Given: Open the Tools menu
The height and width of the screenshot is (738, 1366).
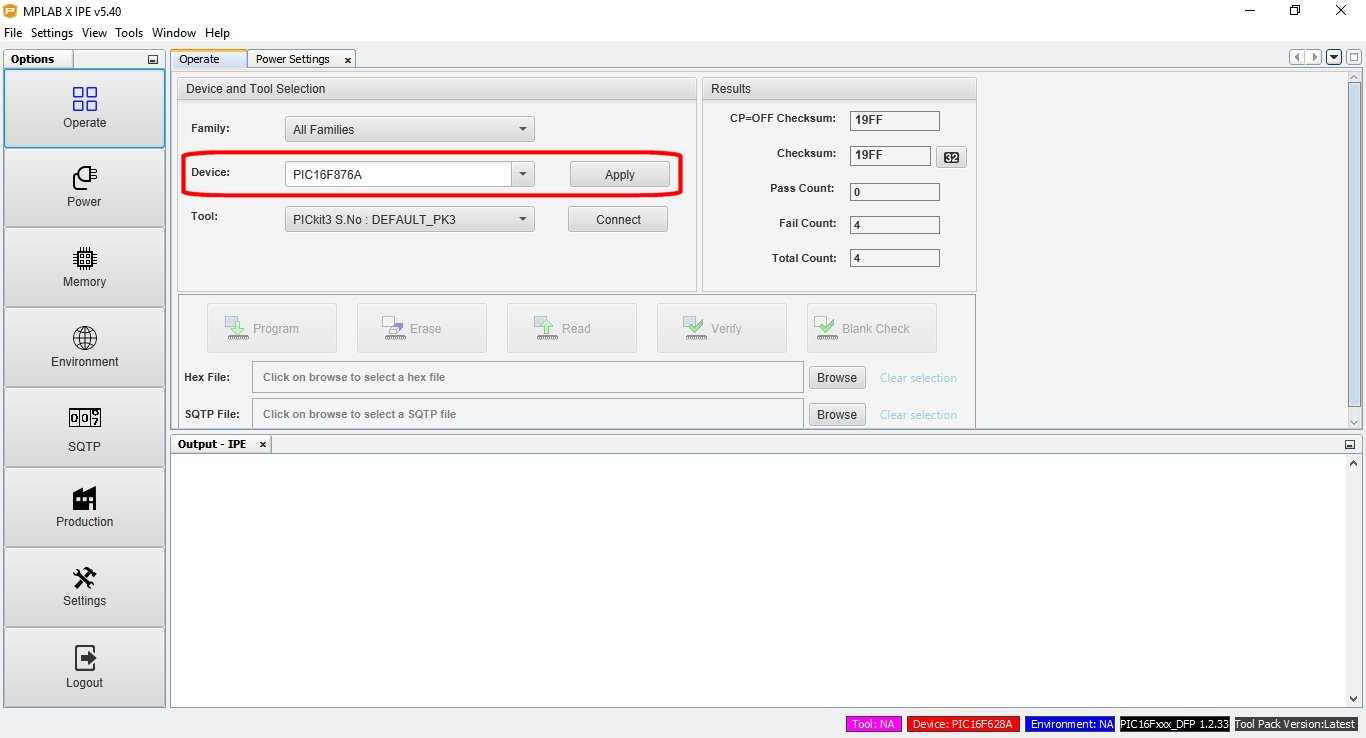Looking at the screenshot, I should click(x=130, y=33).
